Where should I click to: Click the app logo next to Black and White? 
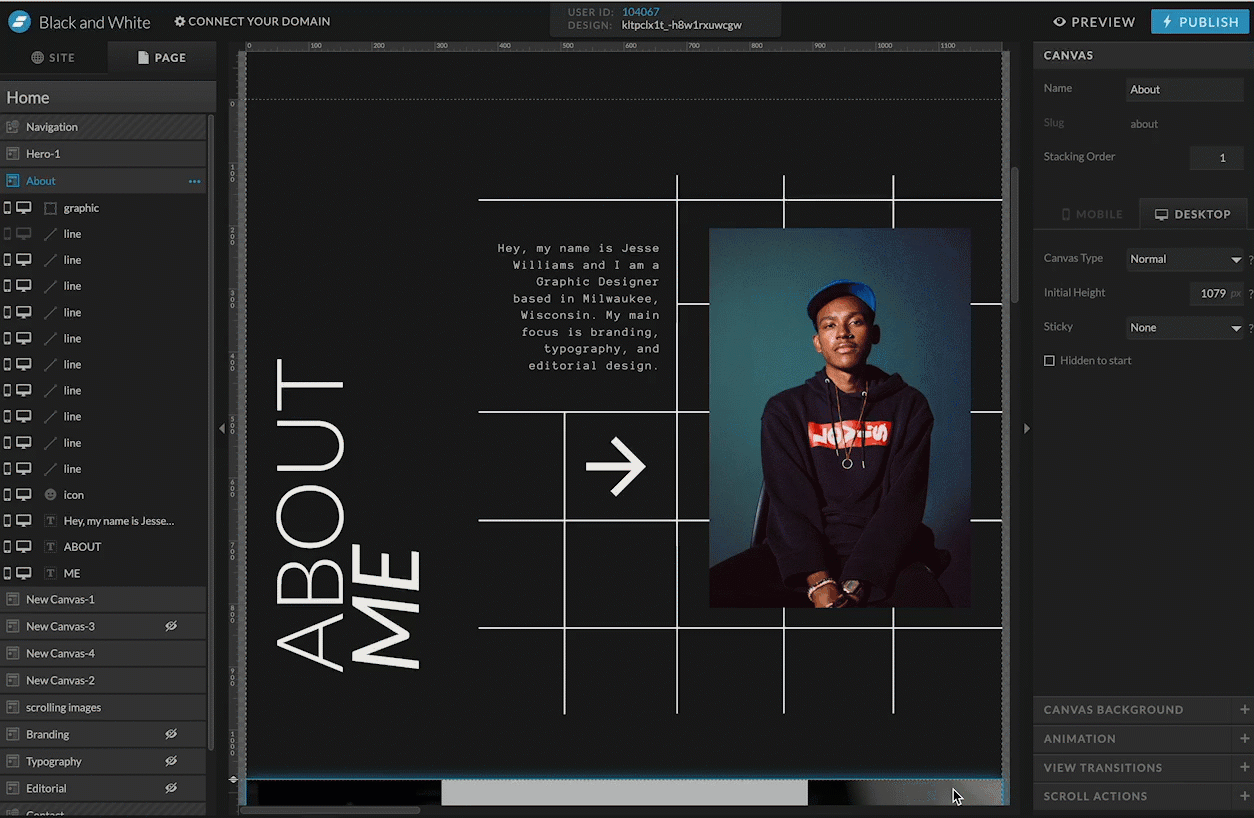tap(19, 22)
